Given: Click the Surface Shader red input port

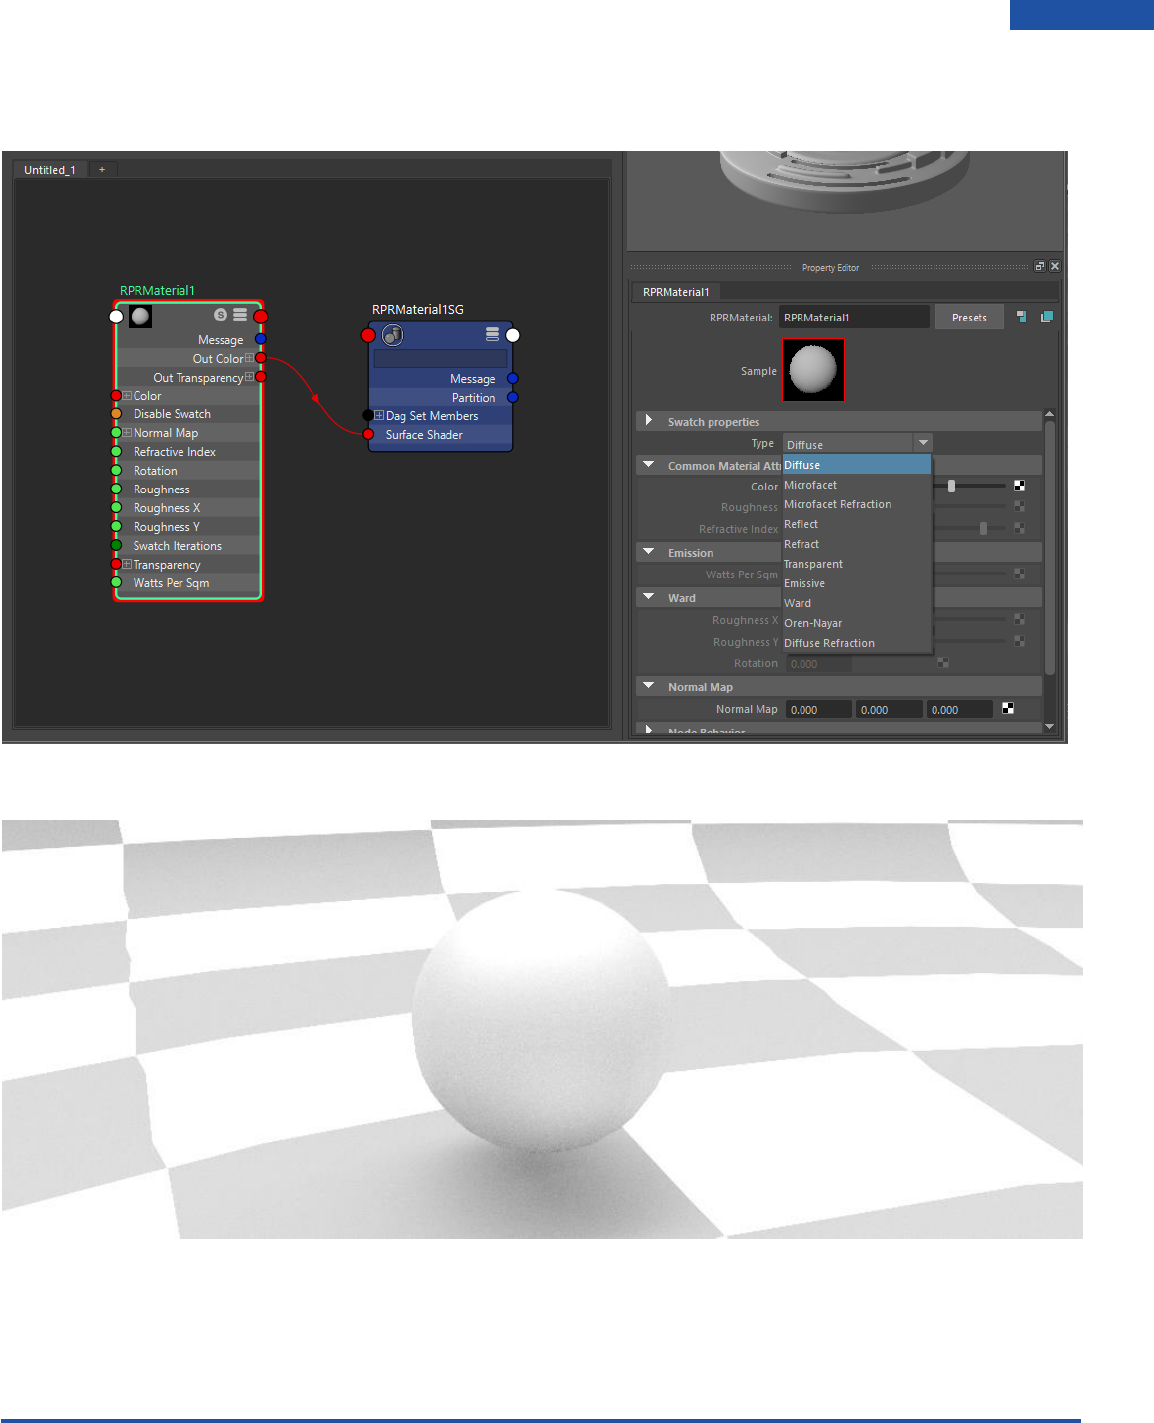Looking at the screenshot, I should (368, 434).
